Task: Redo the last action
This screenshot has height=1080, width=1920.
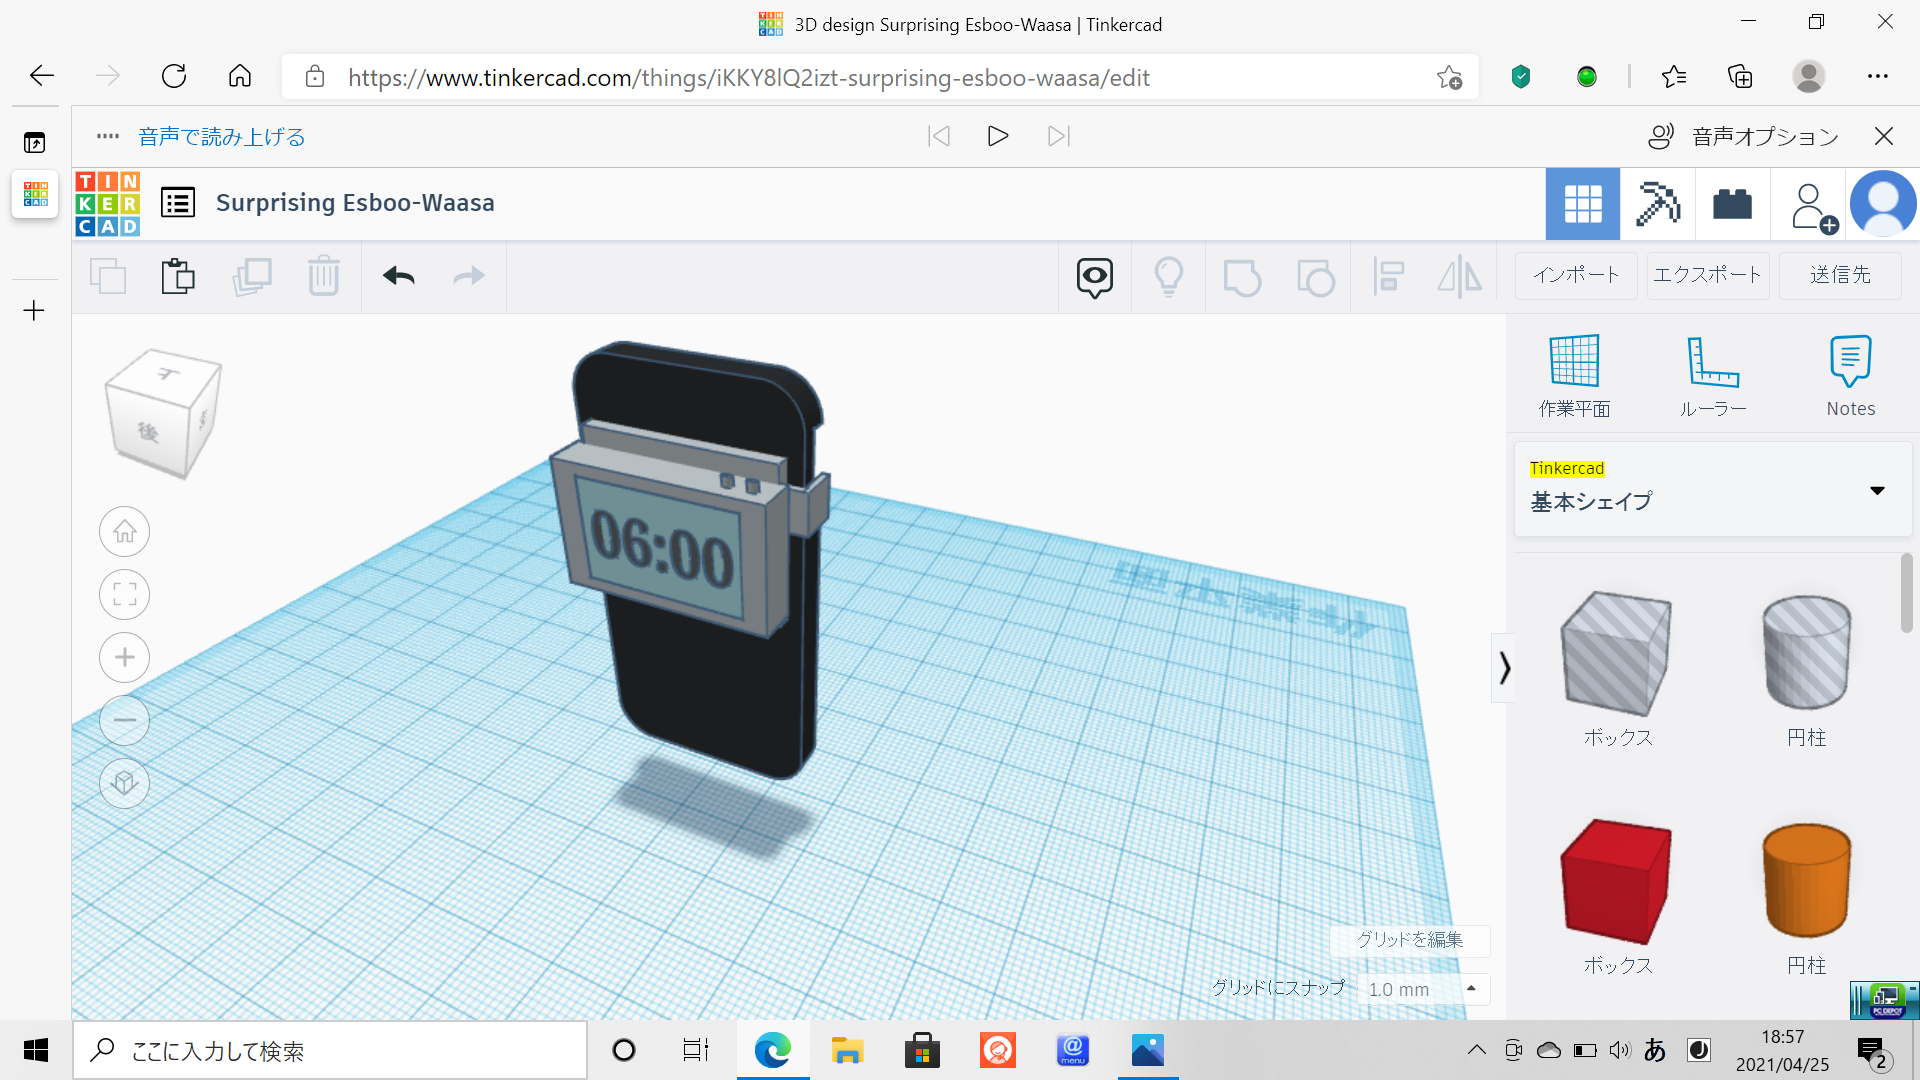Action: [x=468, y=276]
